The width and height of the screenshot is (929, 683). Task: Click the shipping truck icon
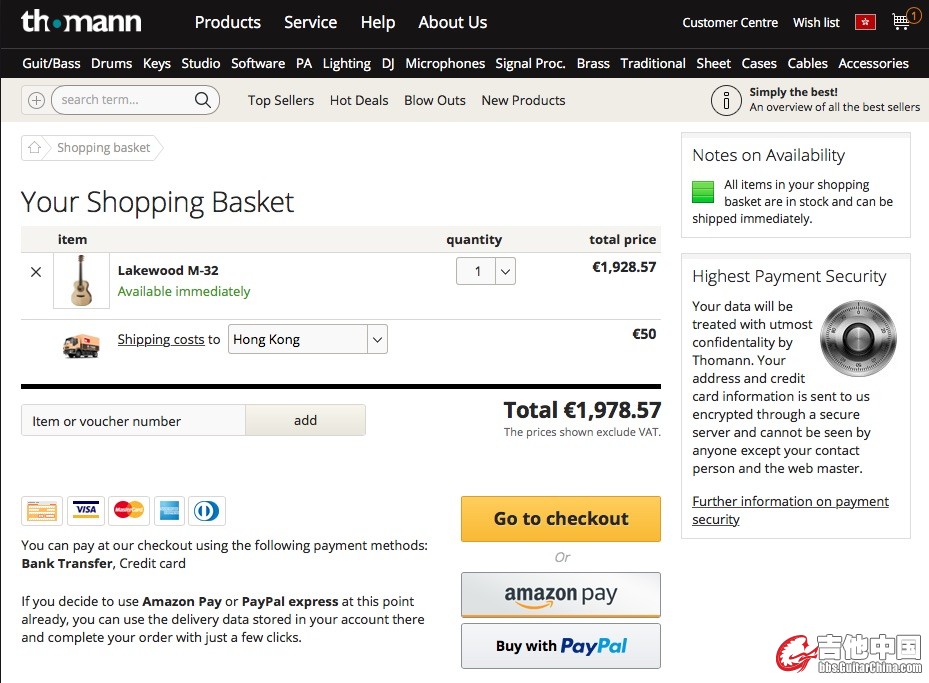[x=81, y=344]
